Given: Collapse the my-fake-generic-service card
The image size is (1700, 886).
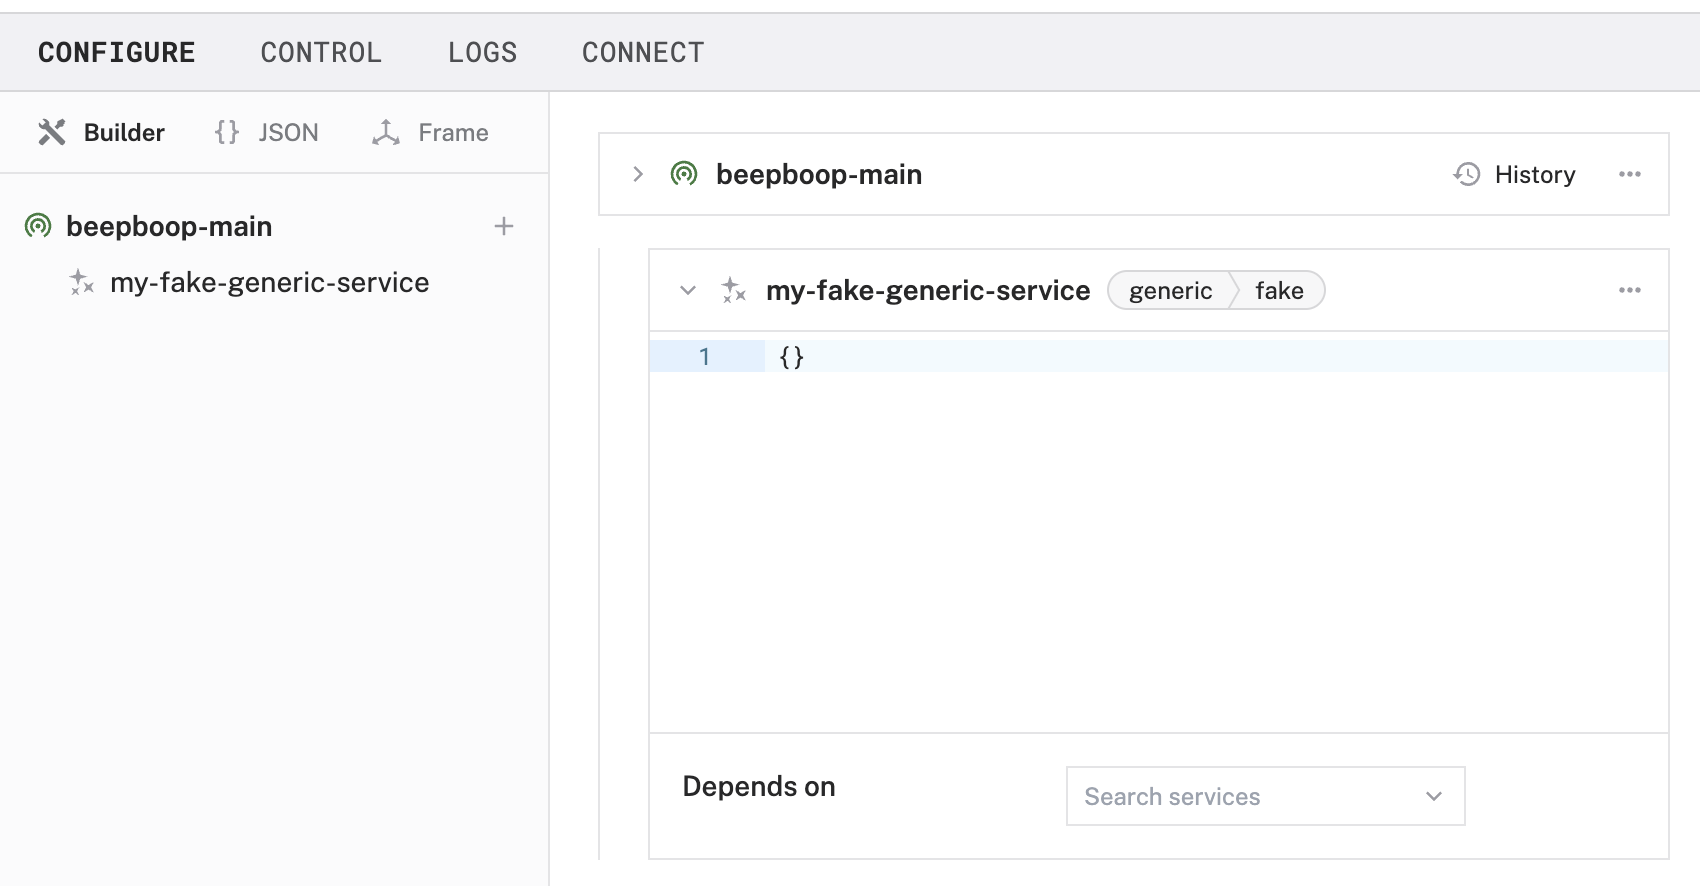Looking at the screenshot, I should coord(688,290).
